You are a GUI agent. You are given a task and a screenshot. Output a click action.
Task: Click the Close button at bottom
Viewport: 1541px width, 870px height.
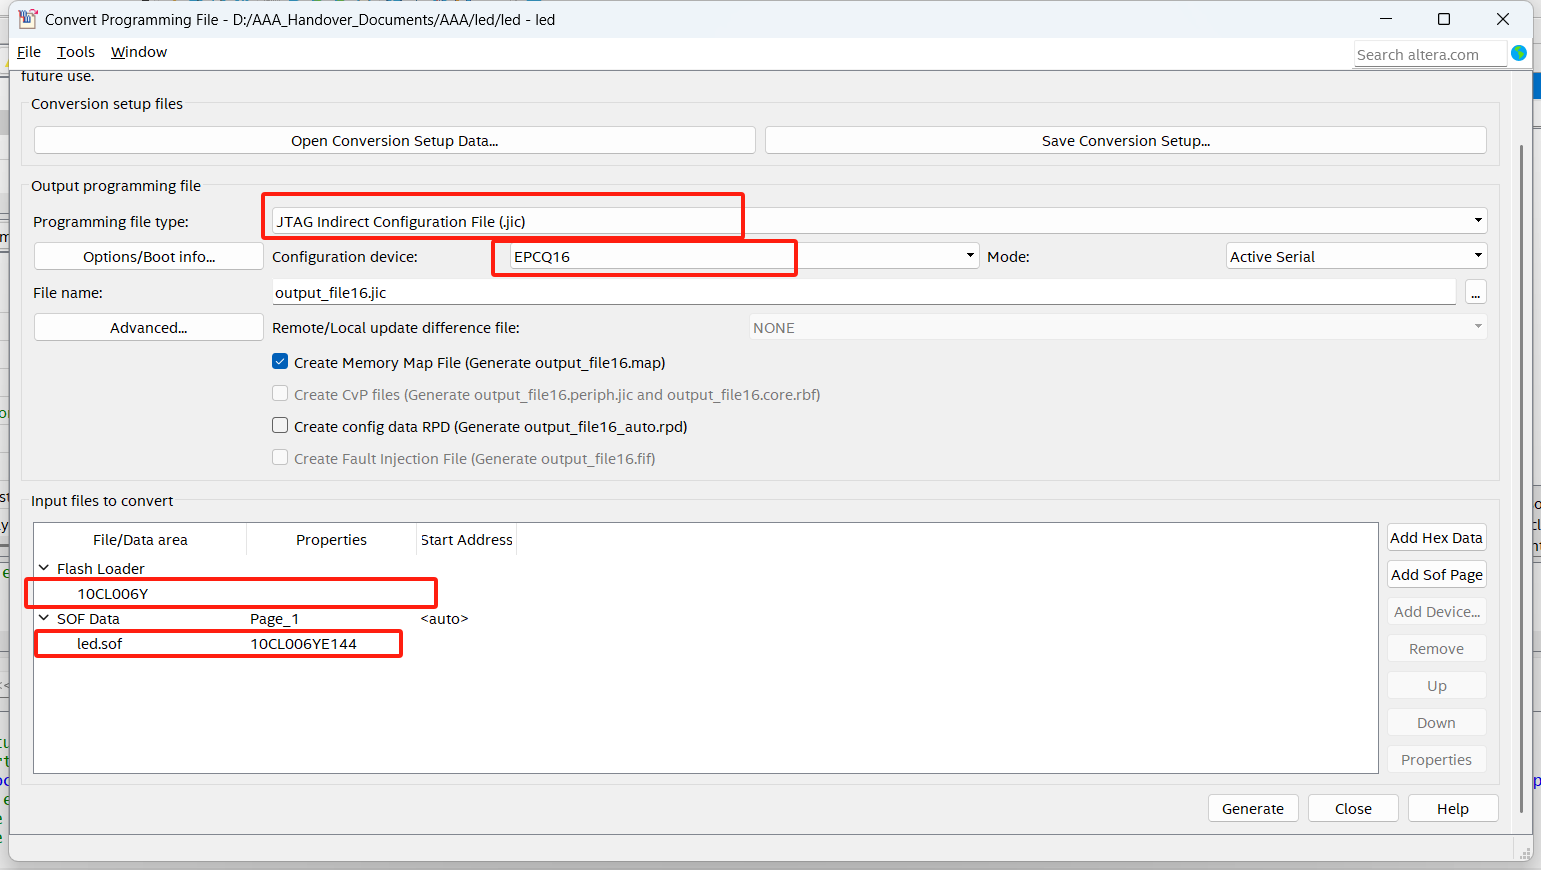[1353, 808]
